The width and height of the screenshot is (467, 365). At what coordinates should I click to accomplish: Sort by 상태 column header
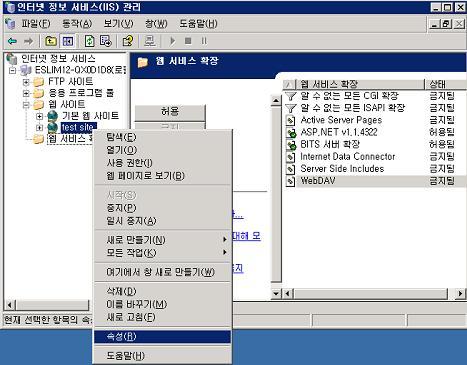(x=446, y=84)
